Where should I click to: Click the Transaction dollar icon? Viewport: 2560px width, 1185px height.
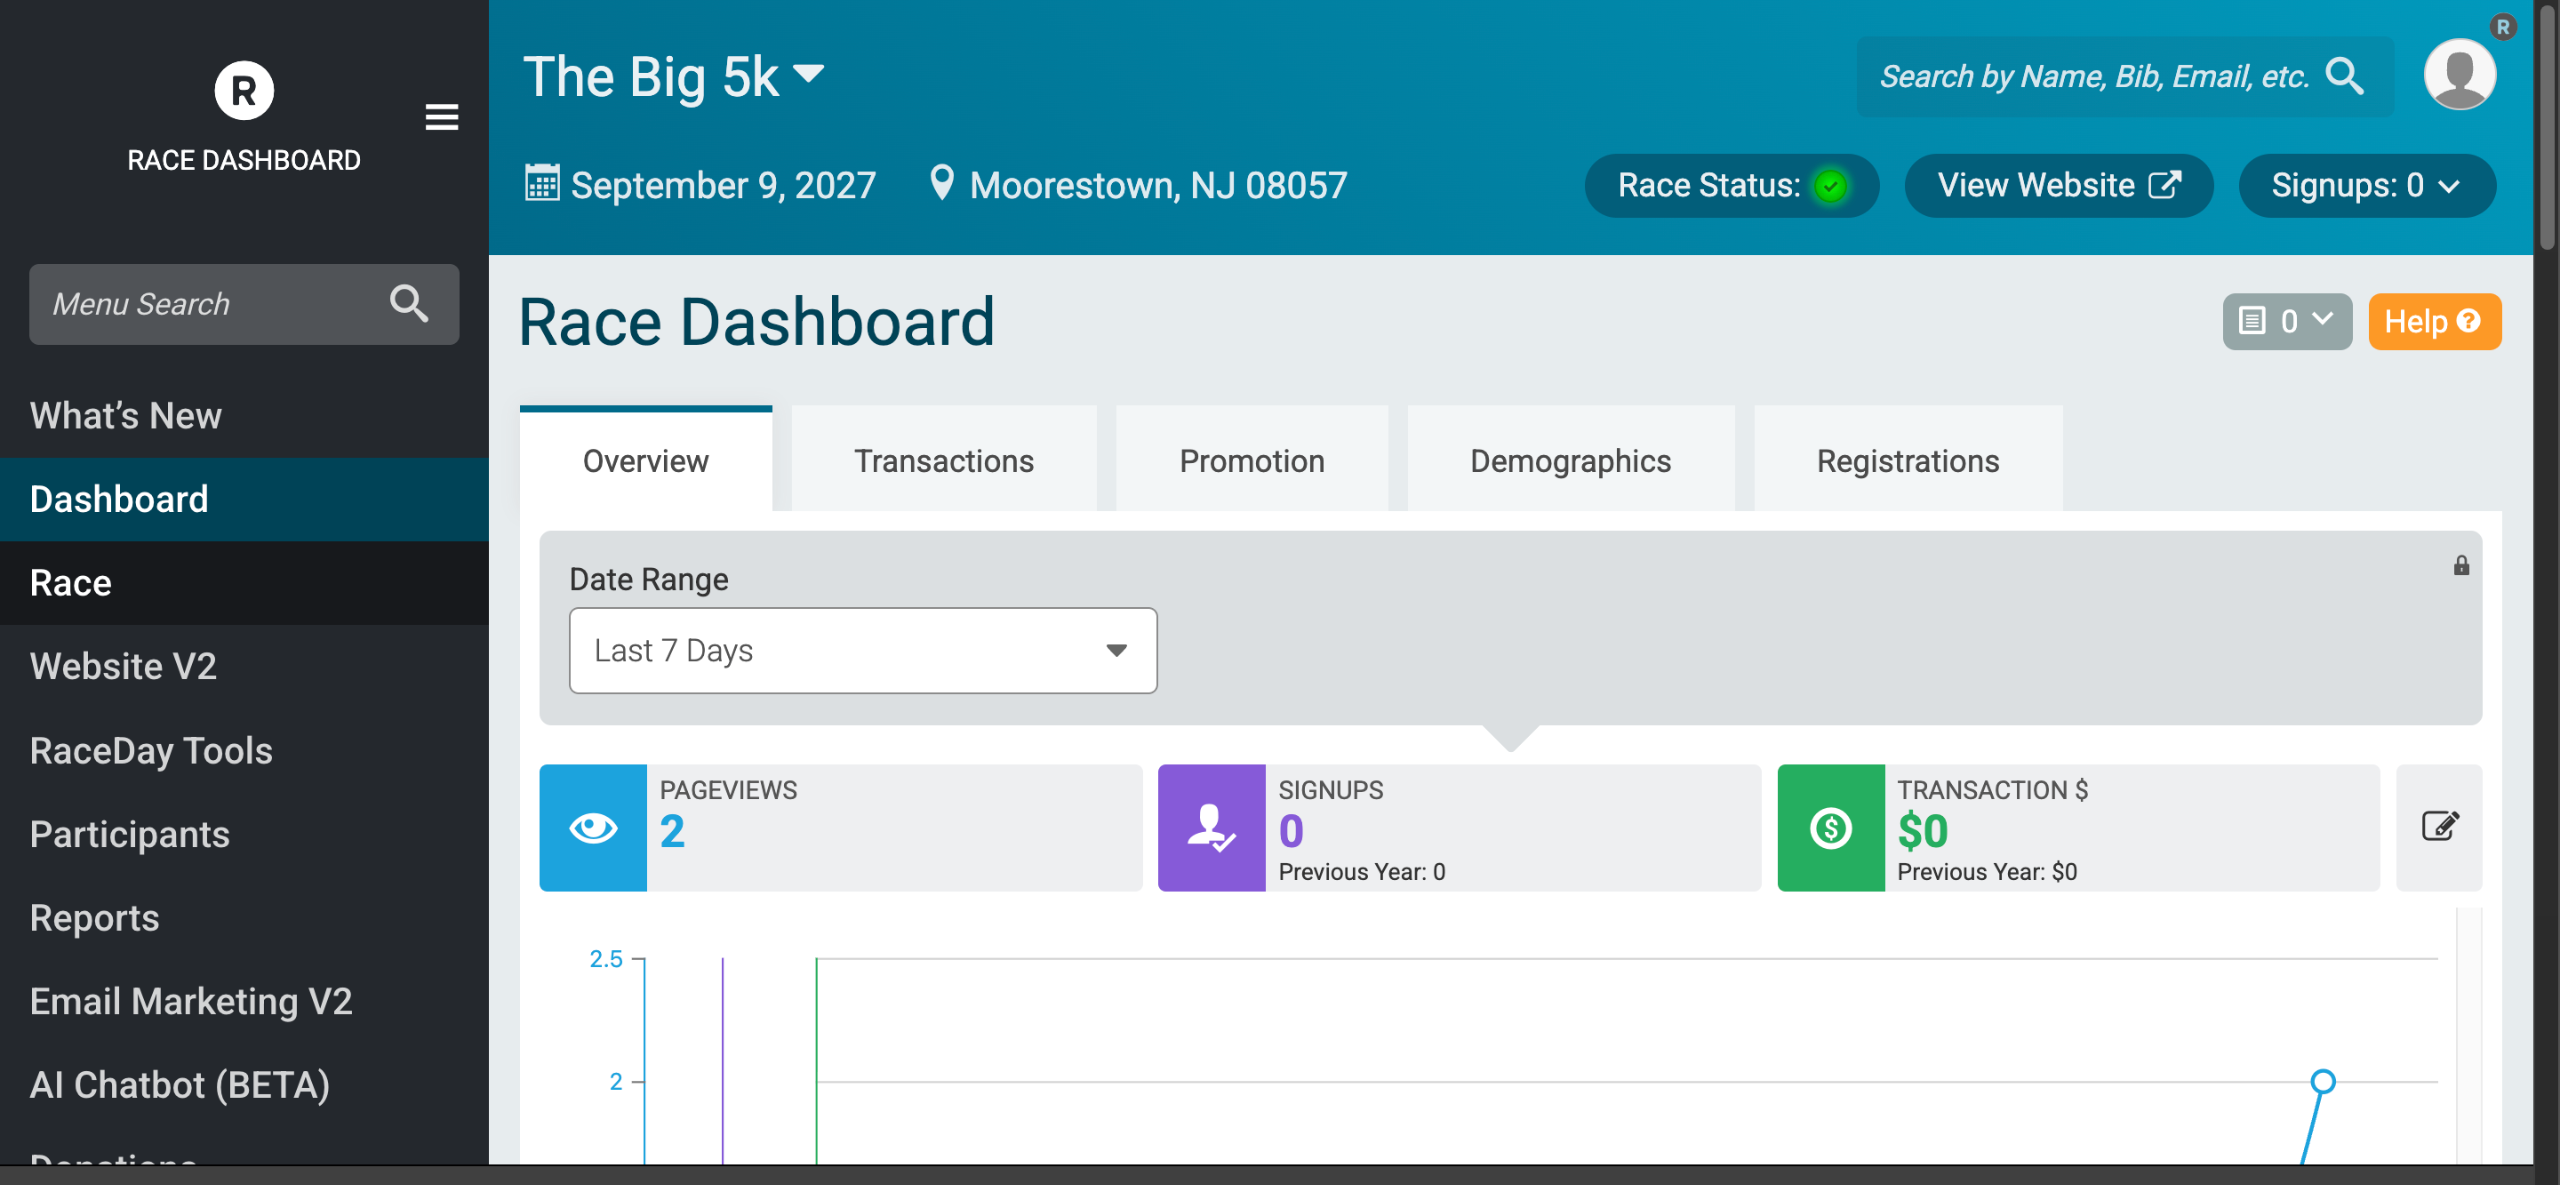[x=1831, y=828]
